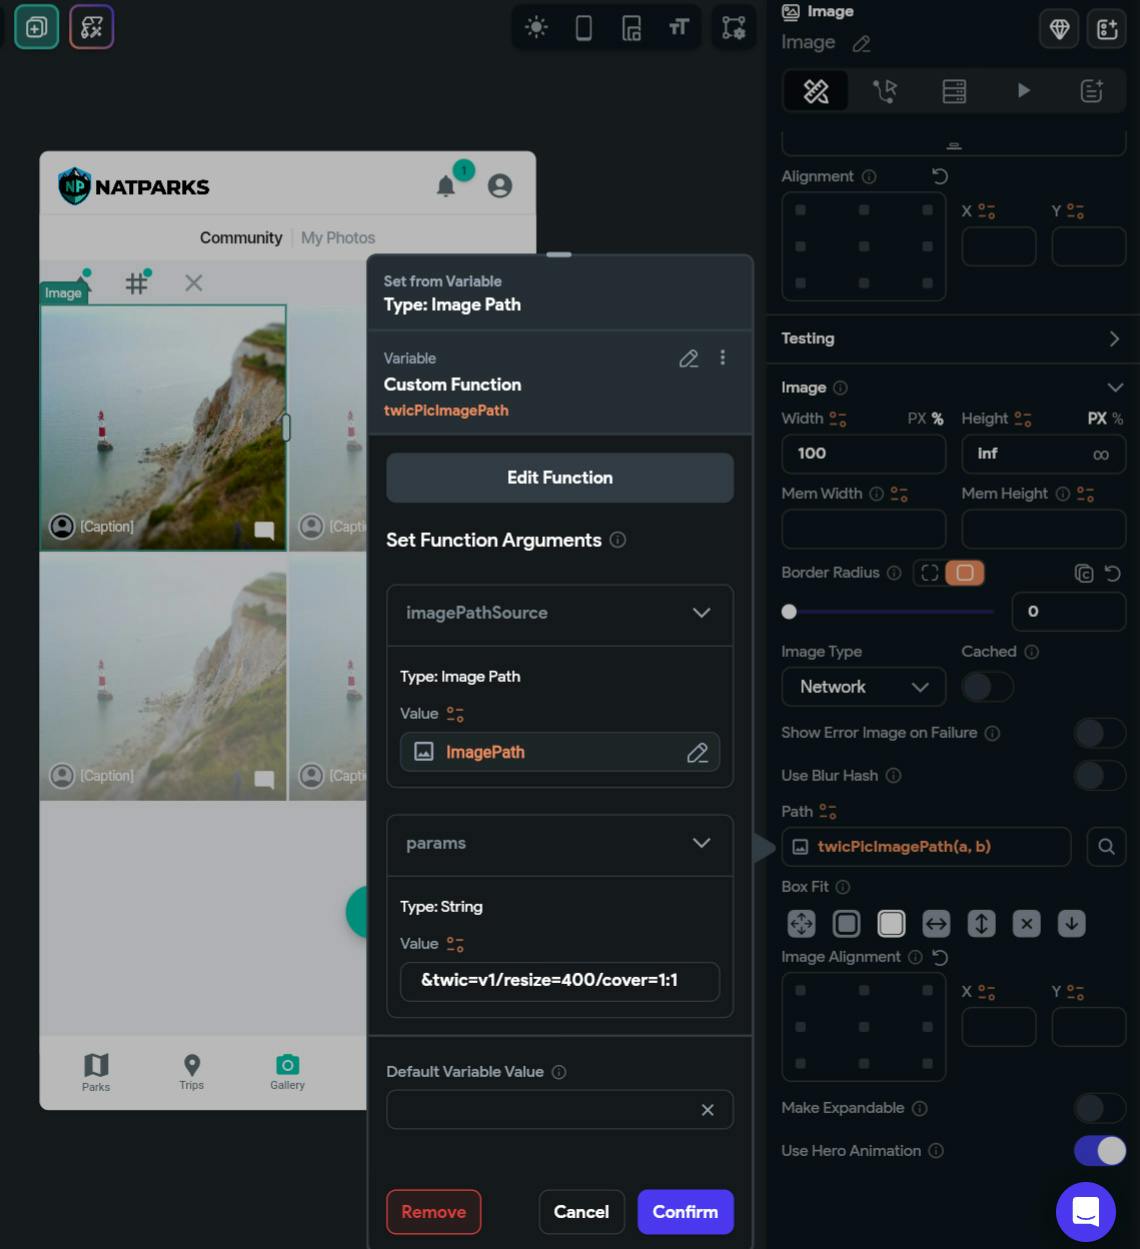Screen dimensions: 1140x1249
Task: Reset the Alignment setting
Action: click(939, 176)
